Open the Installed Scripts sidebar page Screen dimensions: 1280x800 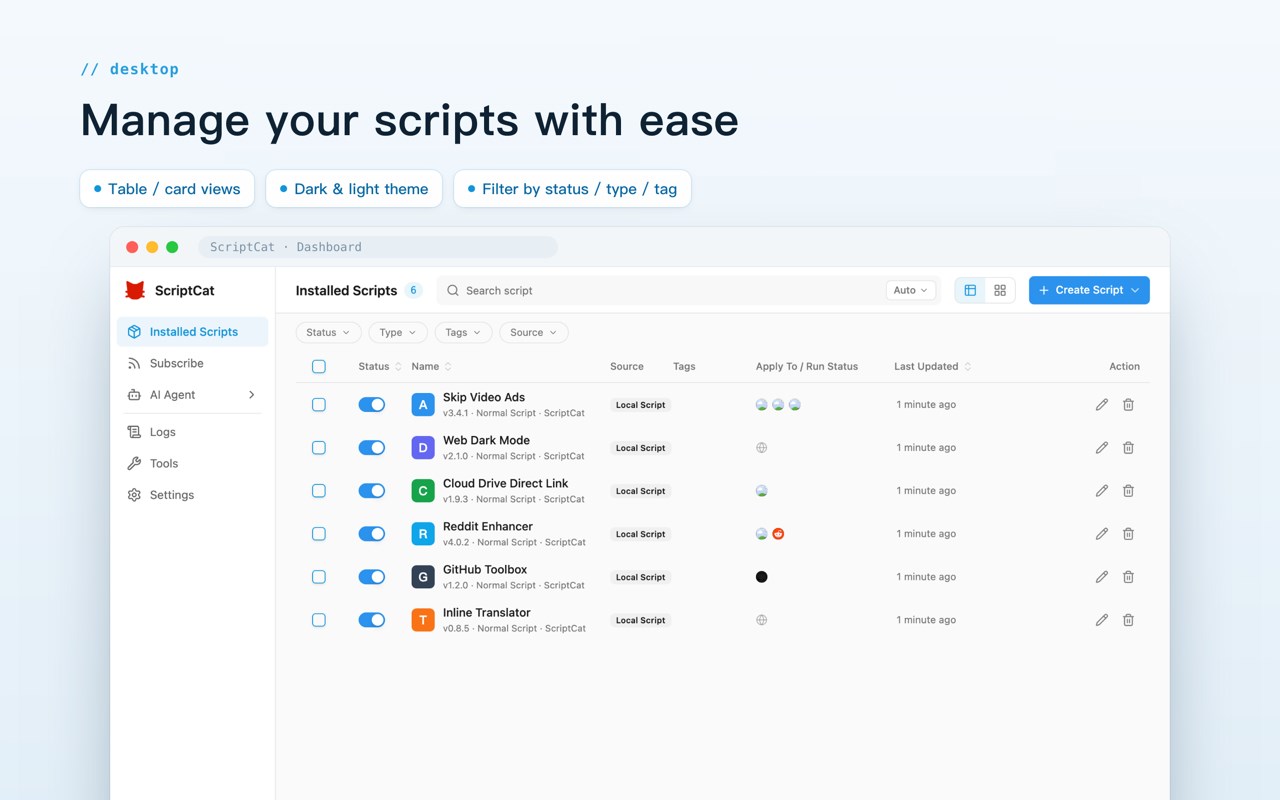(193, 332)
